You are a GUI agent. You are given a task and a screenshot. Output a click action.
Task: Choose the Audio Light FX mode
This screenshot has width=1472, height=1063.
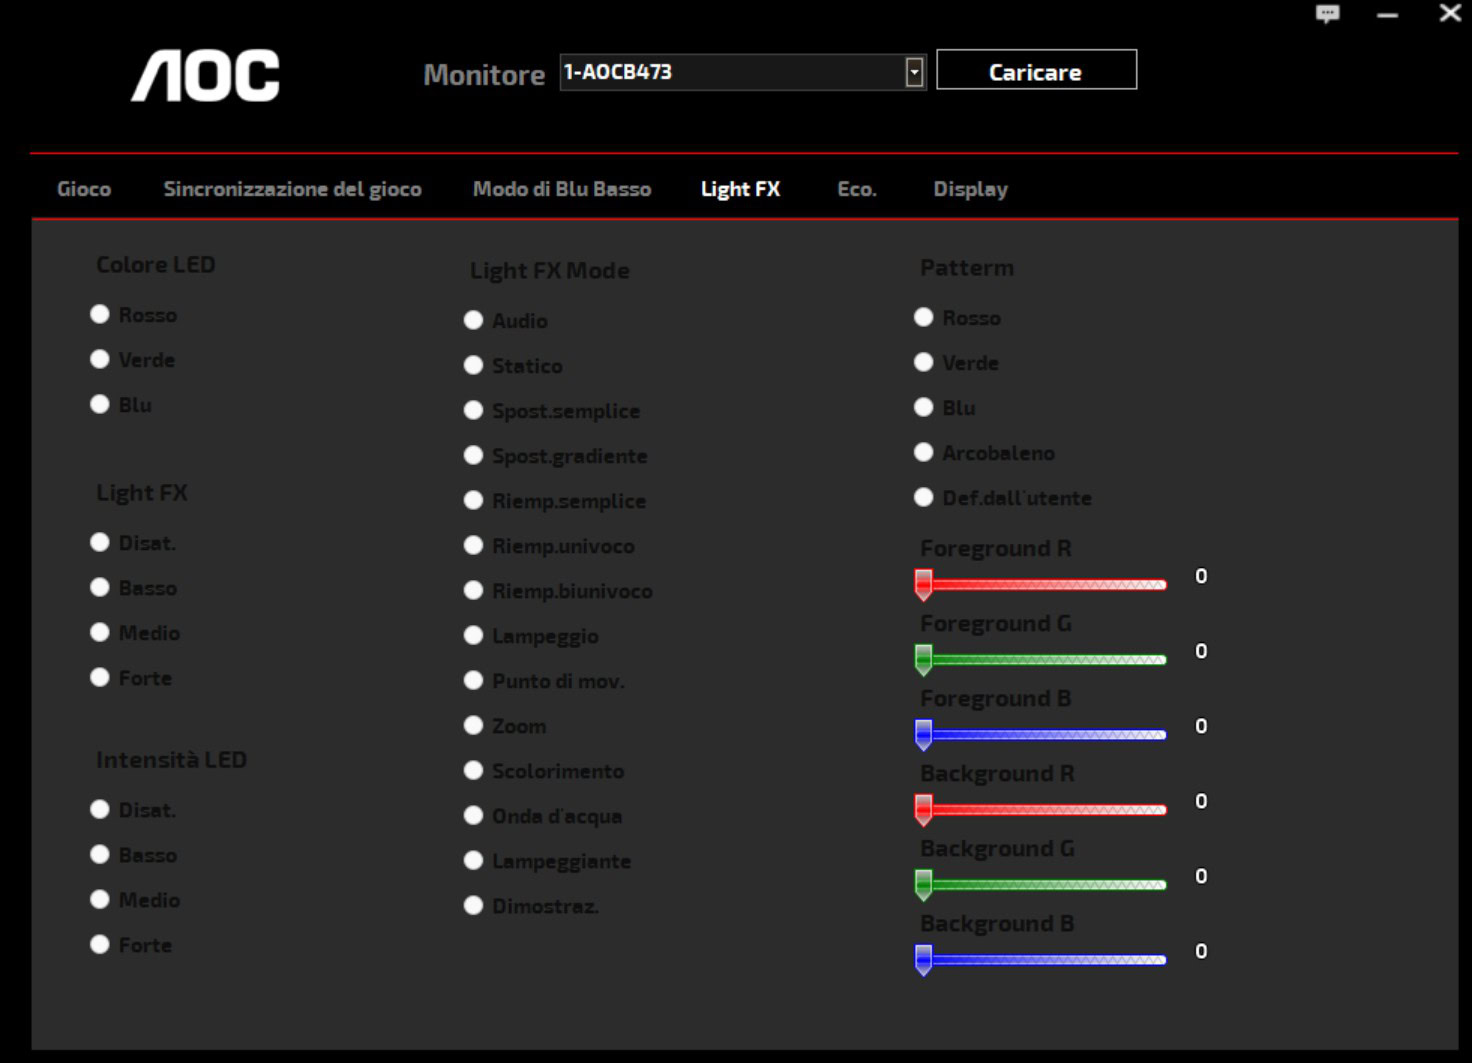[474, 320]
